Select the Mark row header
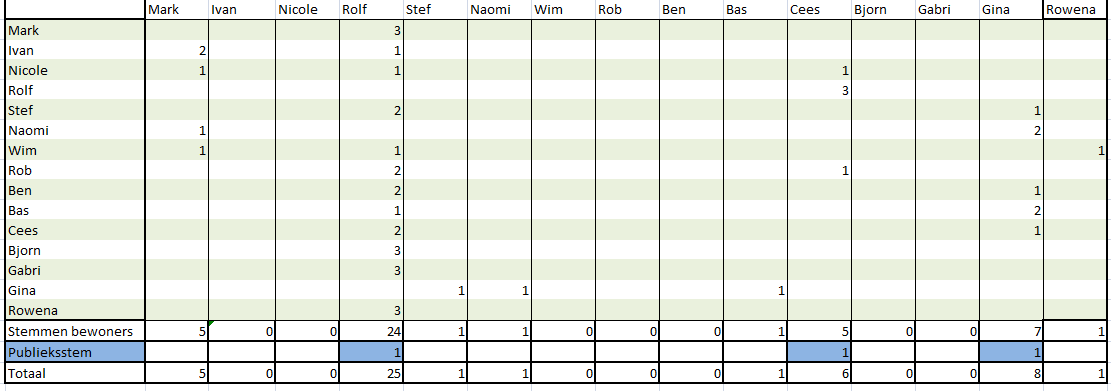This screenshot has width=1111, height=391. point(74,30)
